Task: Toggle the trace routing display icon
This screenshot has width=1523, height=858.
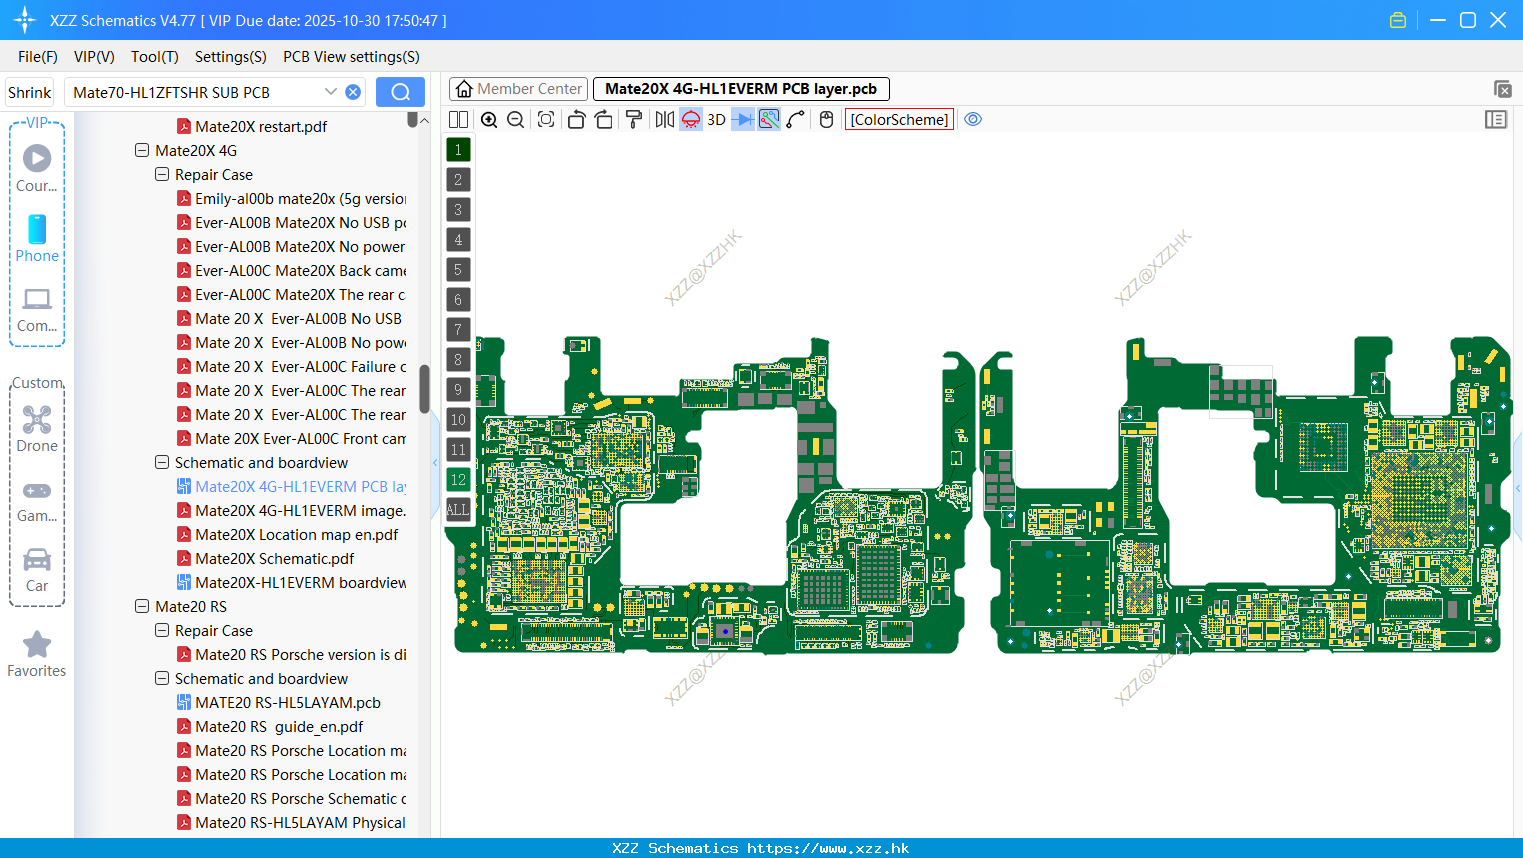Action: [x=769, y=120]
